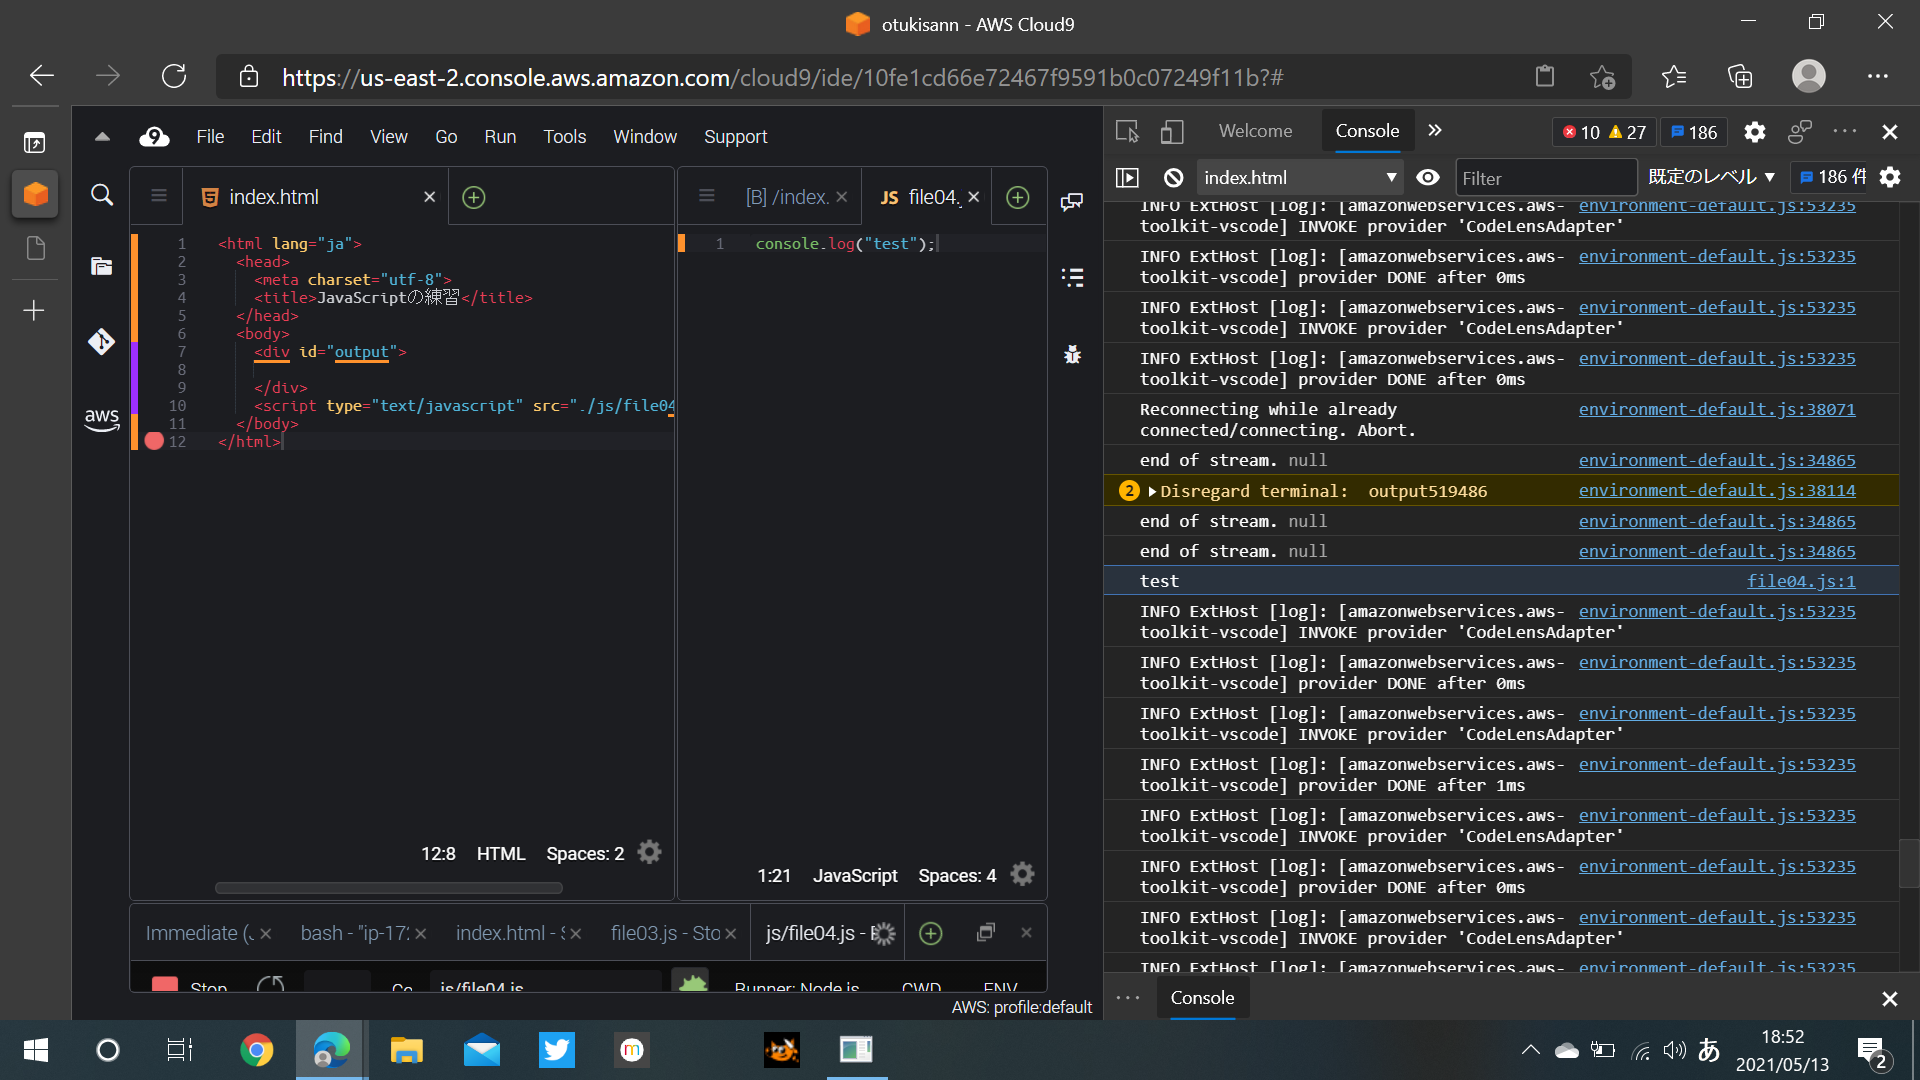The width and height of the screenshot is (1920, 1080).
Task: Open the Source Control git panel
Action: point(101,342)
